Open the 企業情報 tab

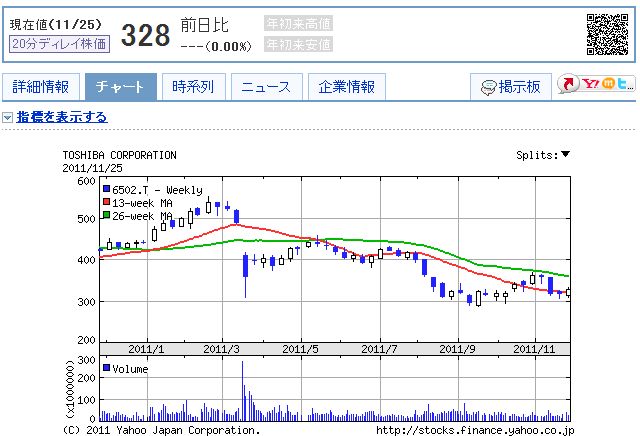[x=347, y=87]
